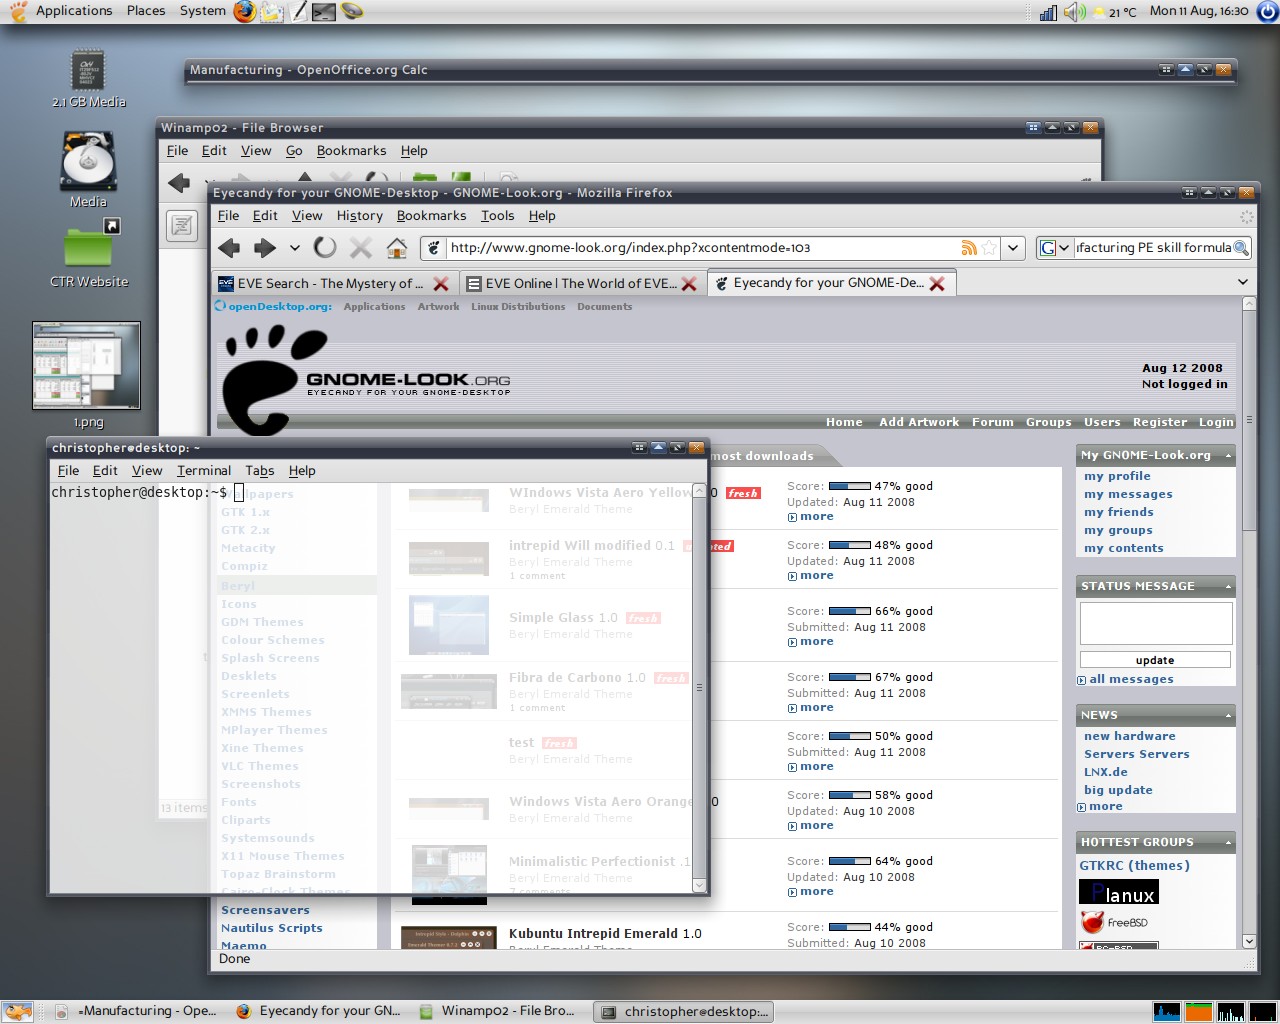The width and height of the screenshot is (1280, 1024).
Task: Click Forum in the site navigation
Action: point(993,423)
